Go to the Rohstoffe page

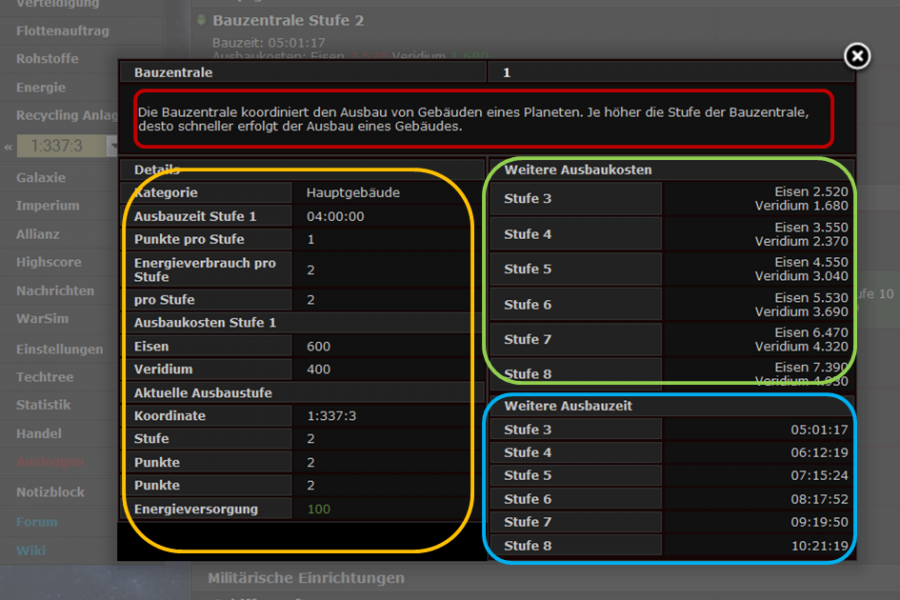46,59
